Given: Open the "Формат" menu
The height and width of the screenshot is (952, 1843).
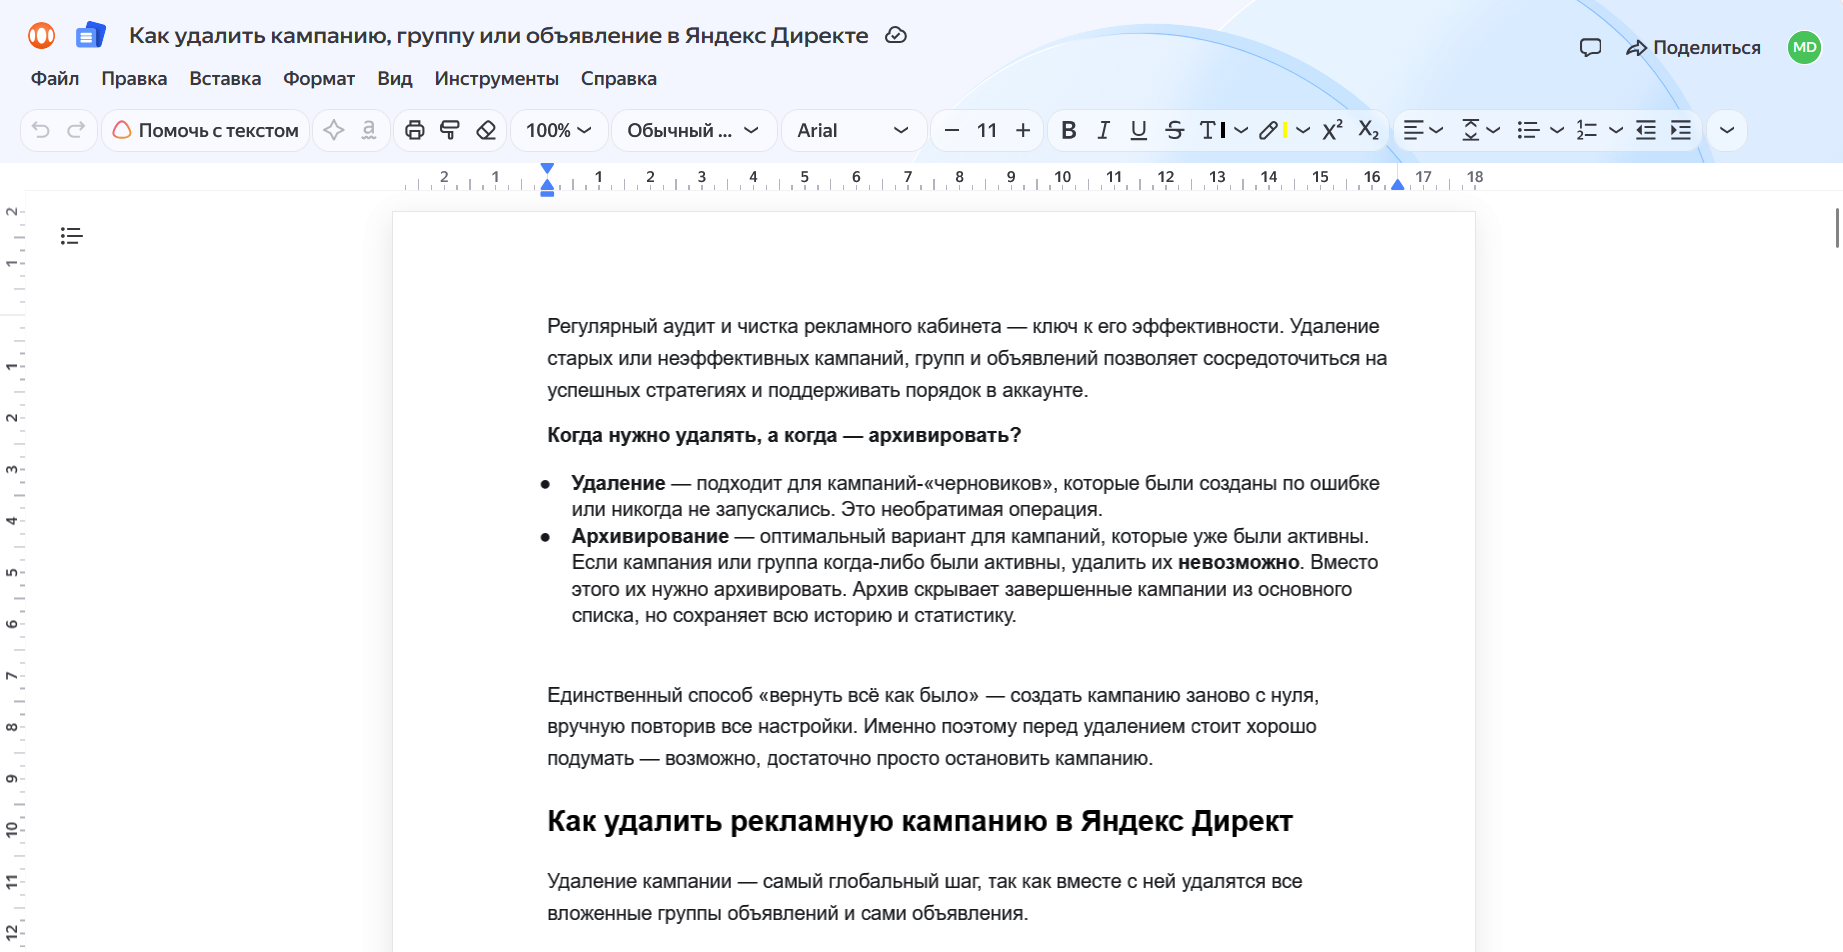Looking at the screenshot, I should pyautogui.click(x=319, y=78).
